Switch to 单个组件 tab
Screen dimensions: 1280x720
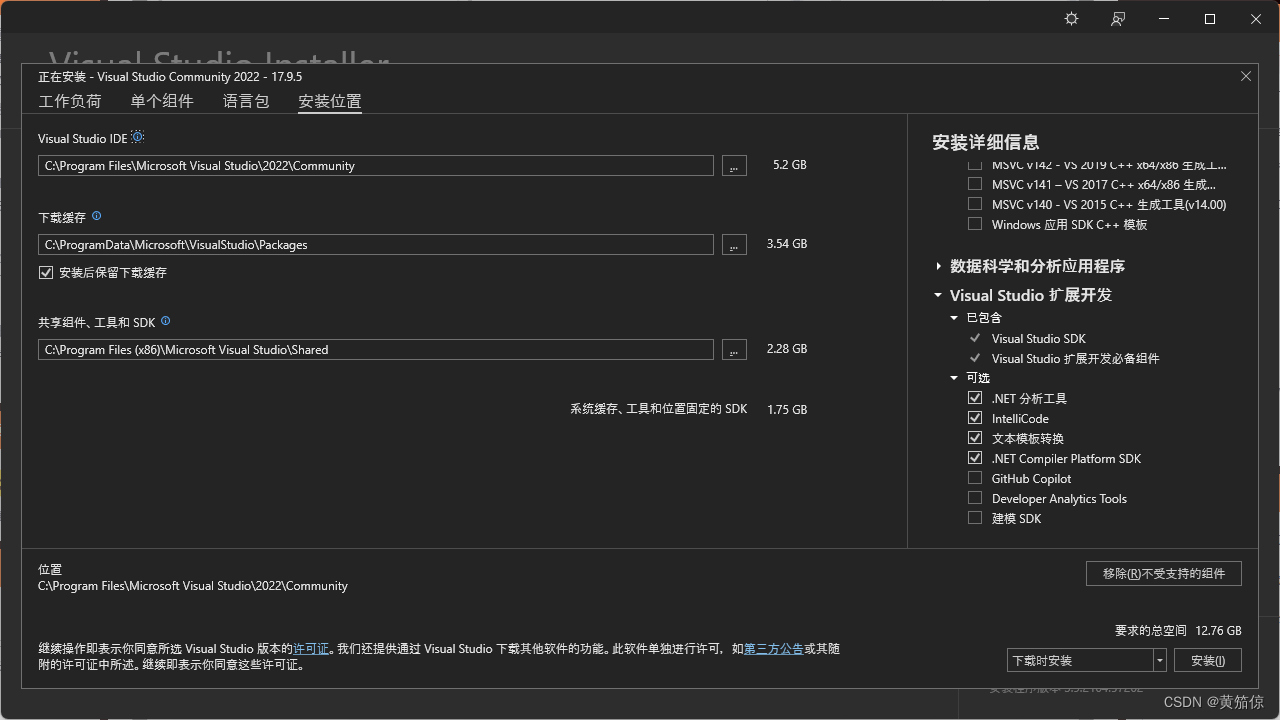point(162,101)
